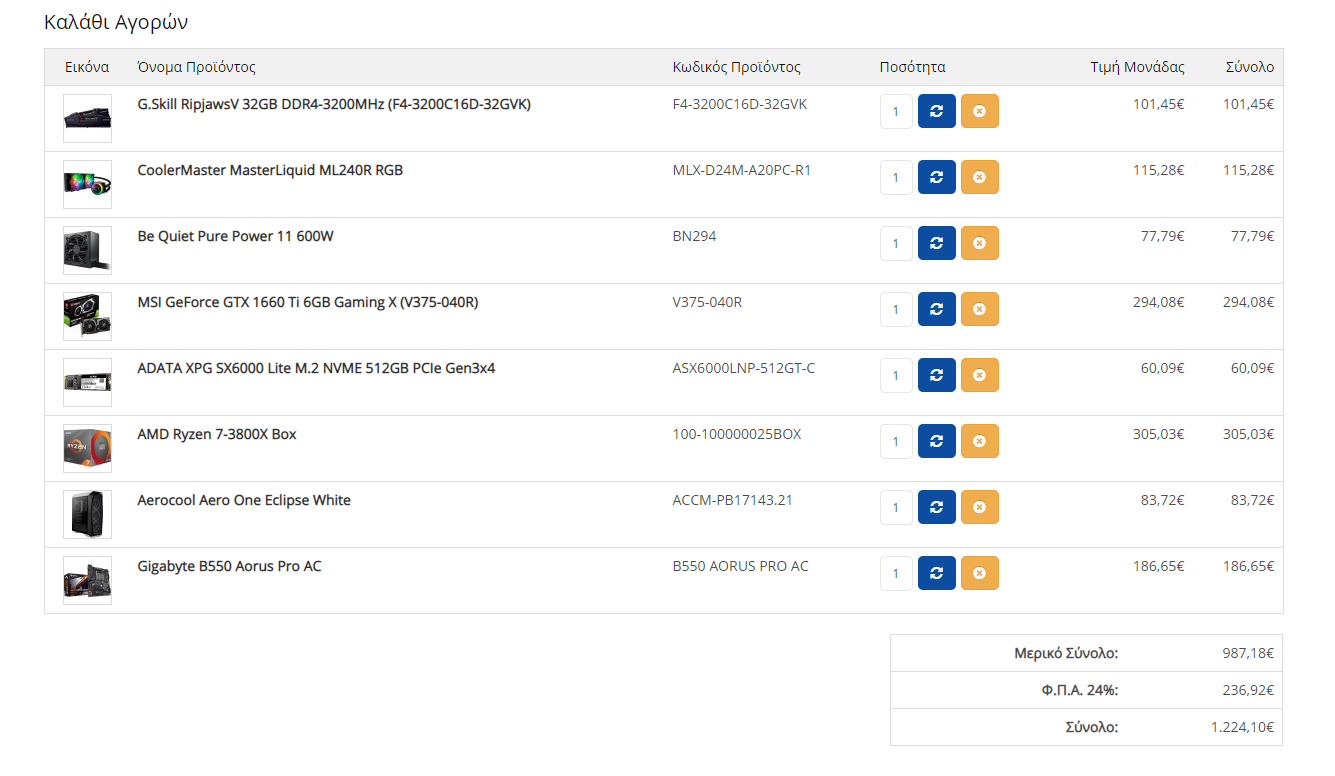The height and width of the screenshot is (776, 1335).
Task: Update quantity for Aerocool Aero One Eclipse White
Action: [937, 507]
